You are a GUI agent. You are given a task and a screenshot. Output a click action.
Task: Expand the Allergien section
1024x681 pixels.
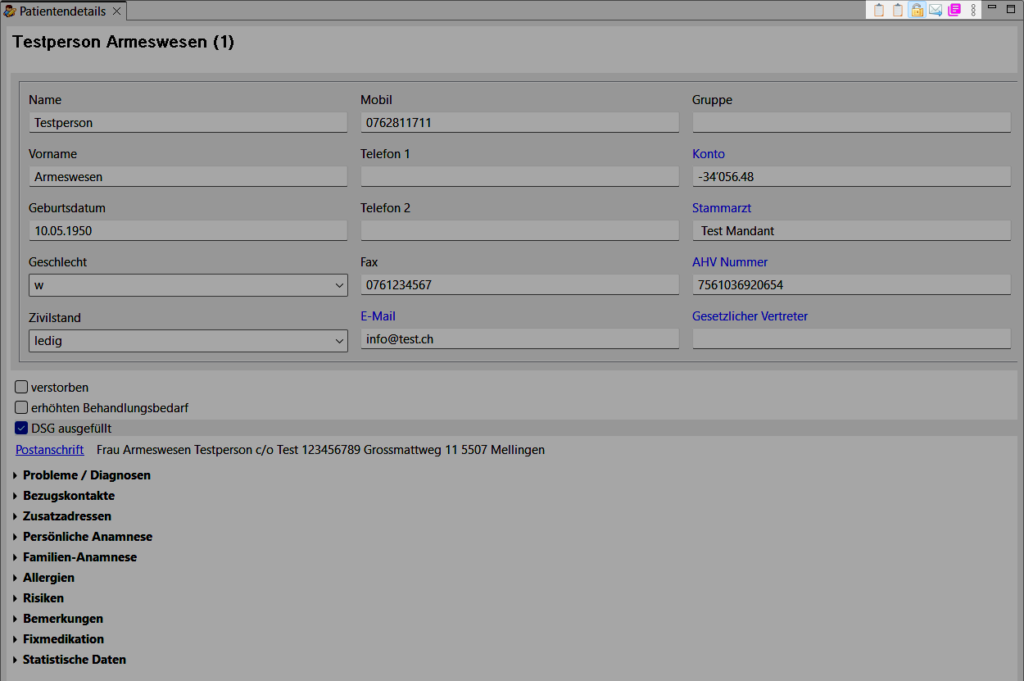(48, 578)
